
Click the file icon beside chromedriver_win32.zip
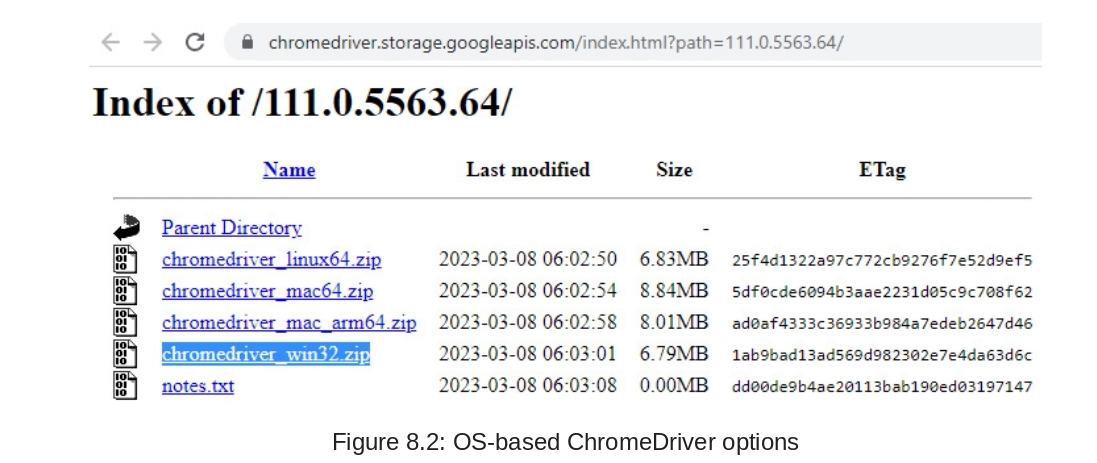tap(125, 353)
